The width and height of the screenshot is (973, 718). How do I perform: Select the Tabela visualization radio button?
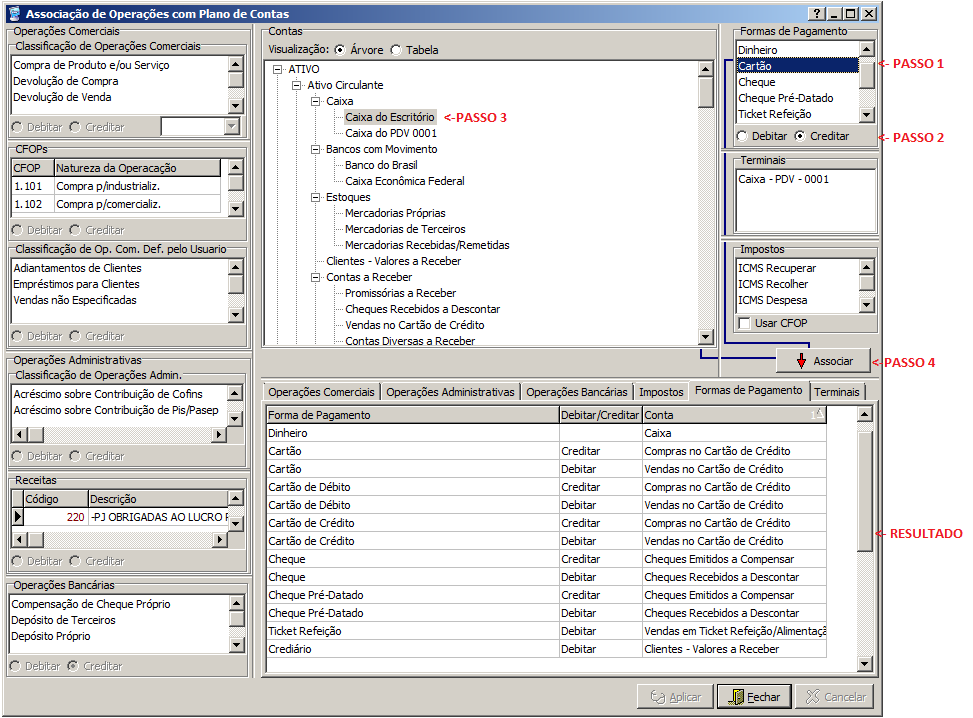pos(396,50)
